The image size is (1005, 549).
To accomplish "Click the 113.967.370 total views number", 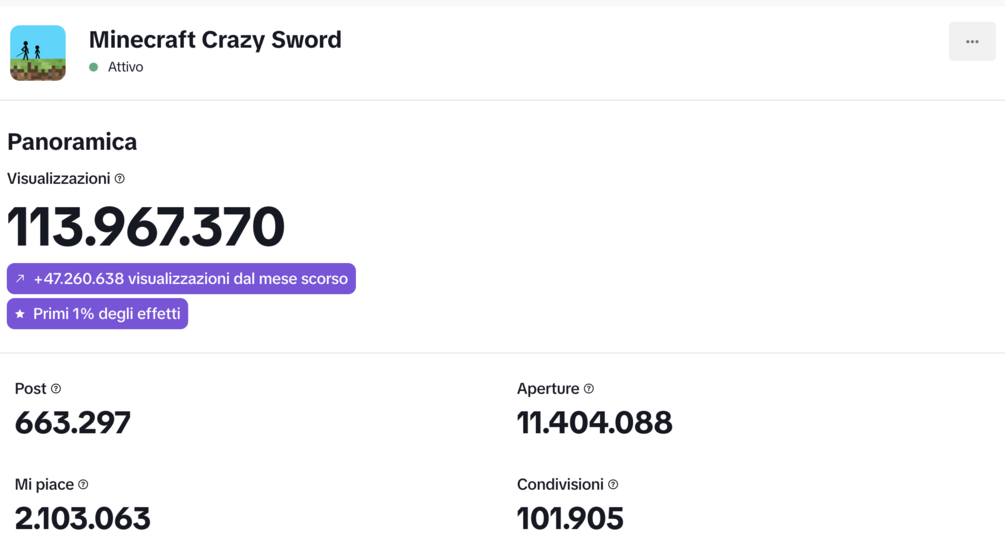I will [x=145, y=227].
